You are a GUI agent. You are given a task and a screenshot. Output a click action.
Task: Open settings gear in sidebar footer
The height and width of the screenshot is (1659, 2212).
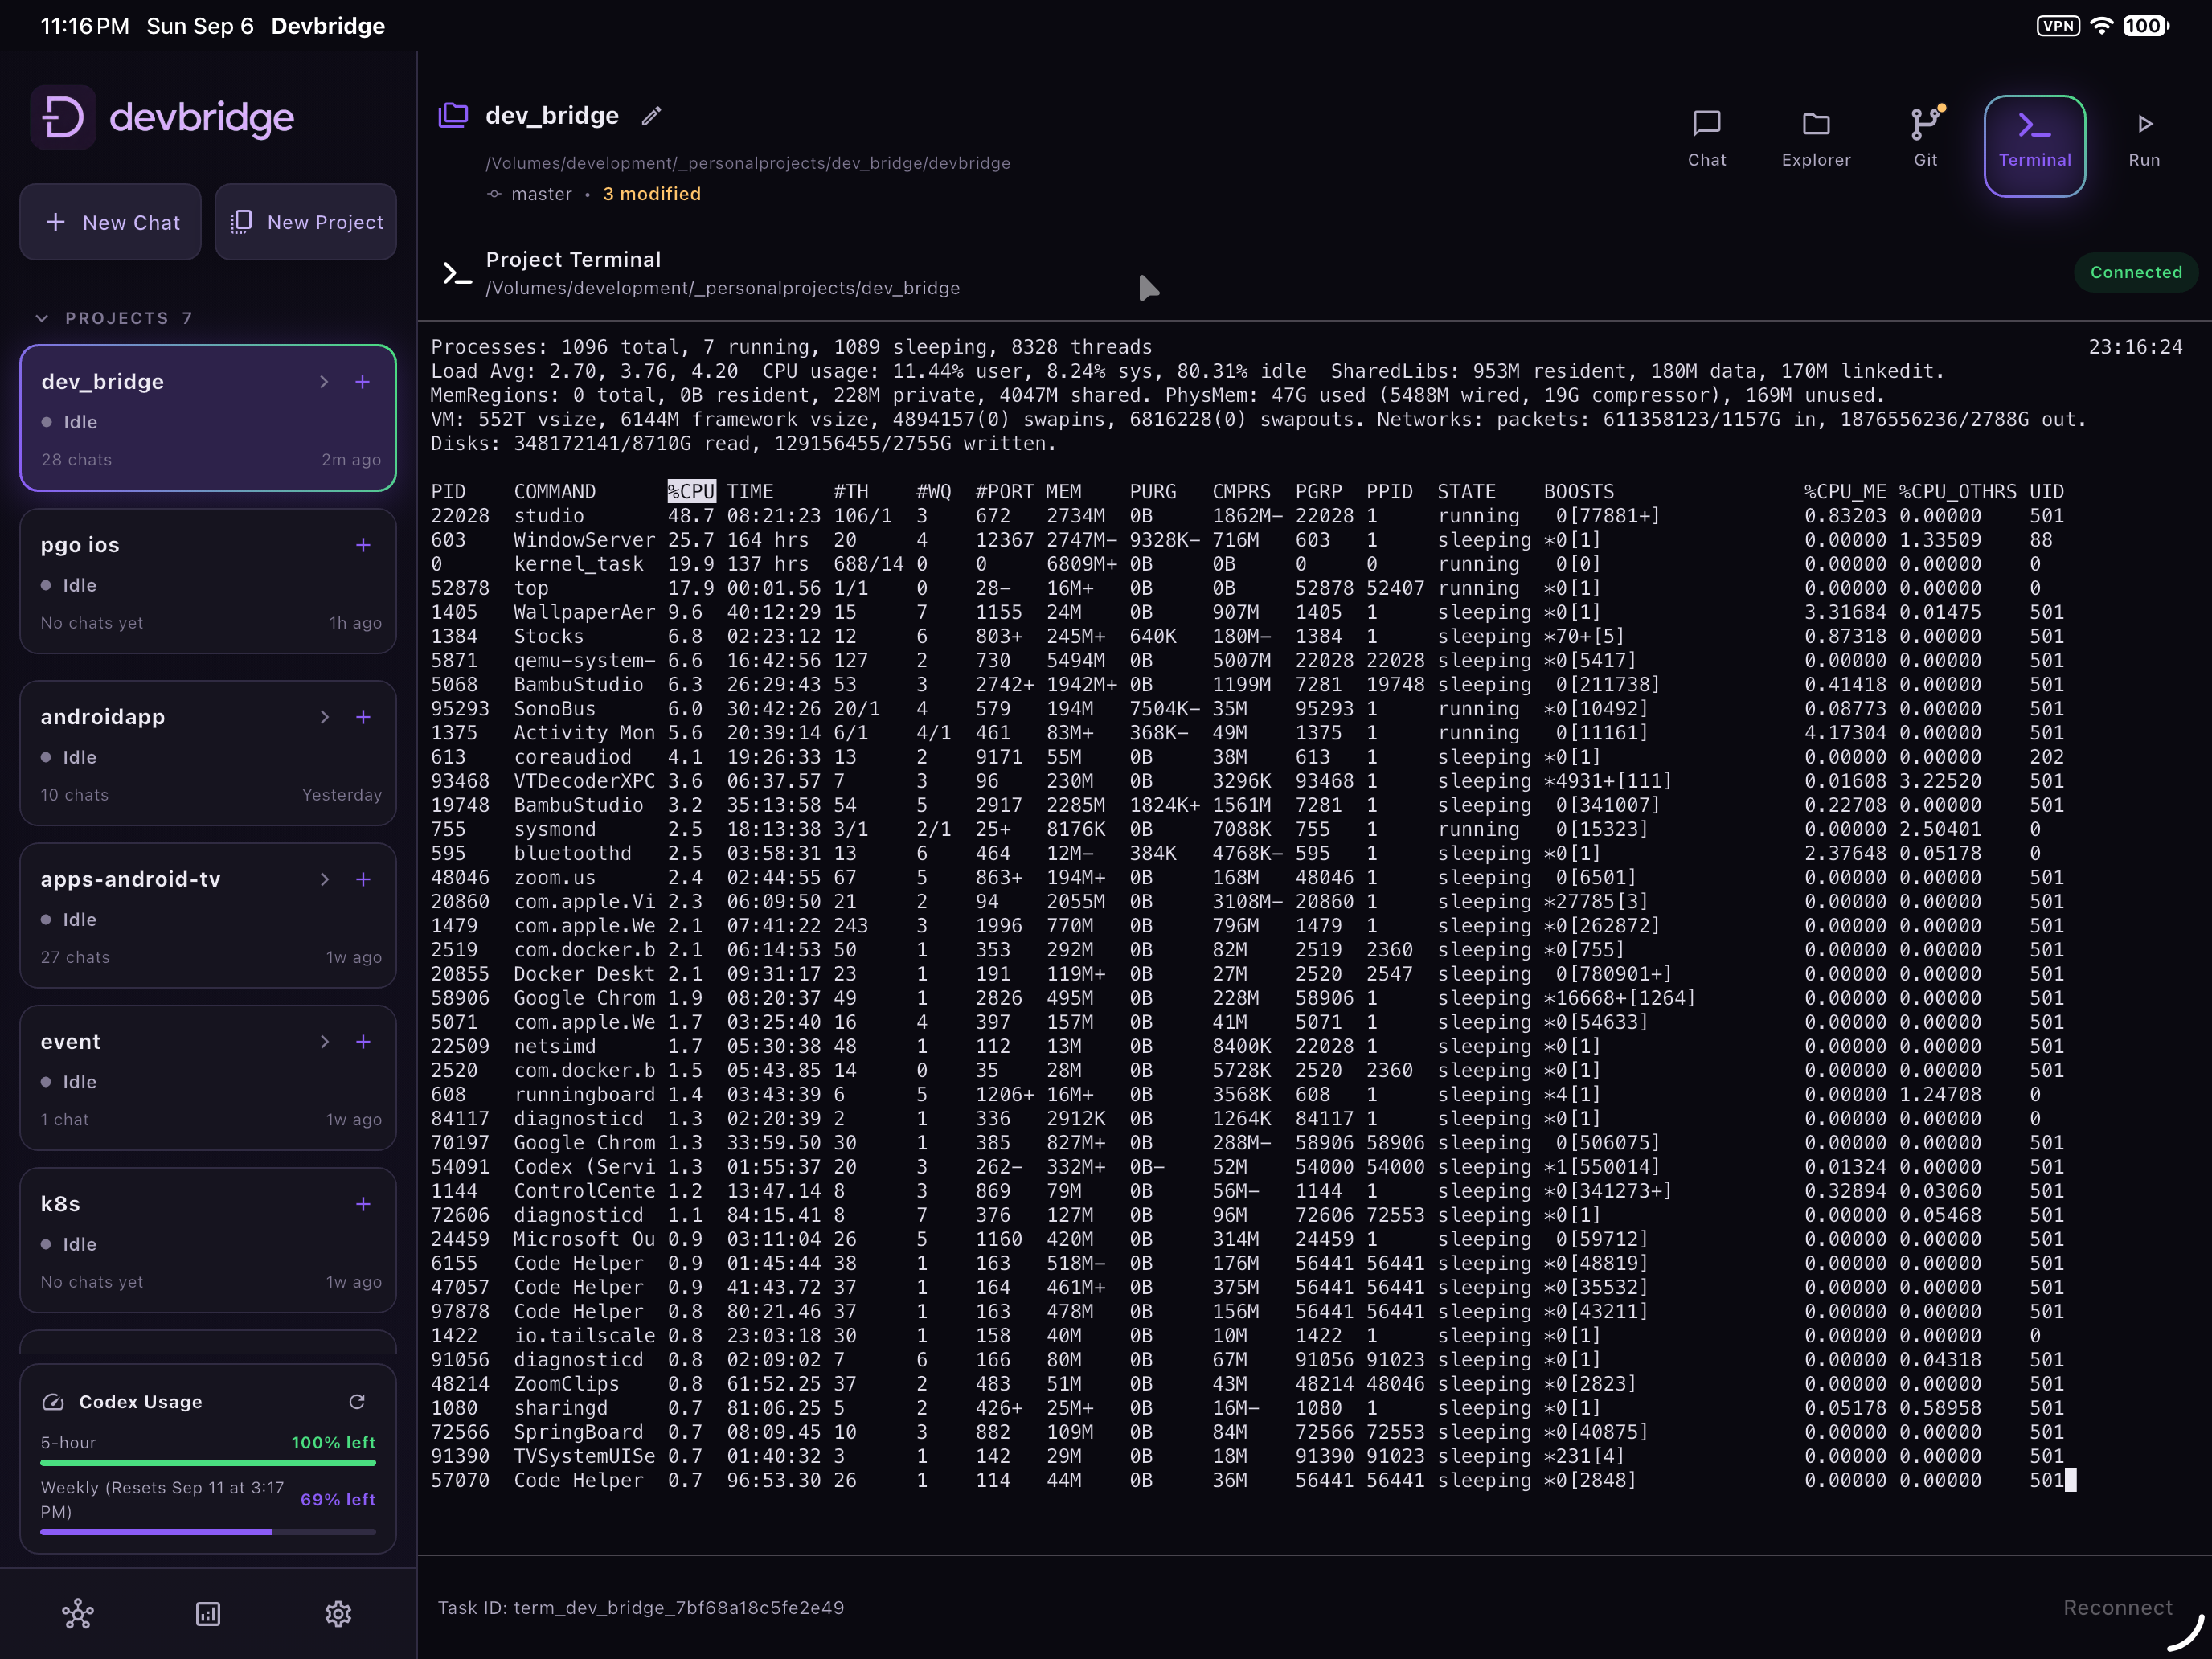tap(338, 1613)
